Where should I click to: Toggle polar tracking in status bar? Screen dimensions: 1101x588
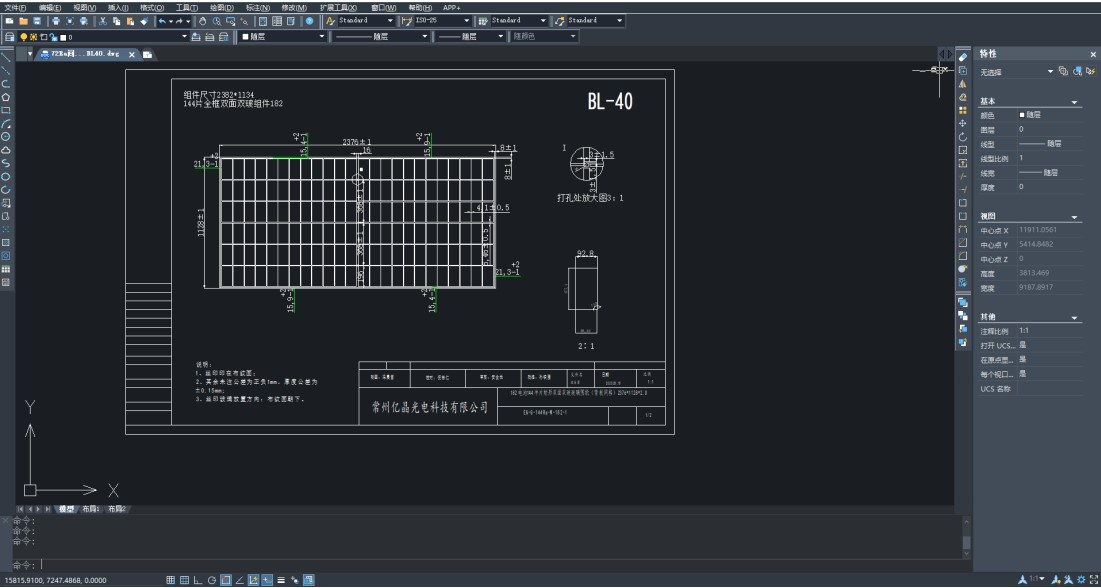click(x=211, y=580)
